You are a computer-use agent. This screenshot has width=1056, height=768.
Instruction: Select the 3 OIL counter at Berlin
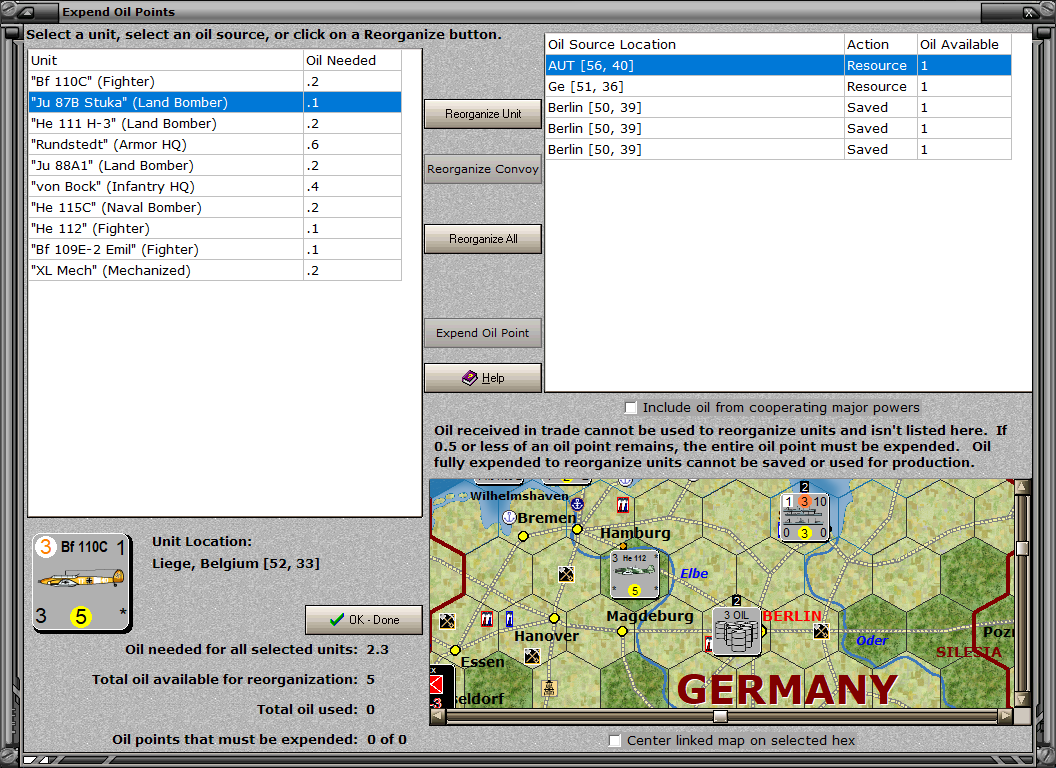(737, 631)
